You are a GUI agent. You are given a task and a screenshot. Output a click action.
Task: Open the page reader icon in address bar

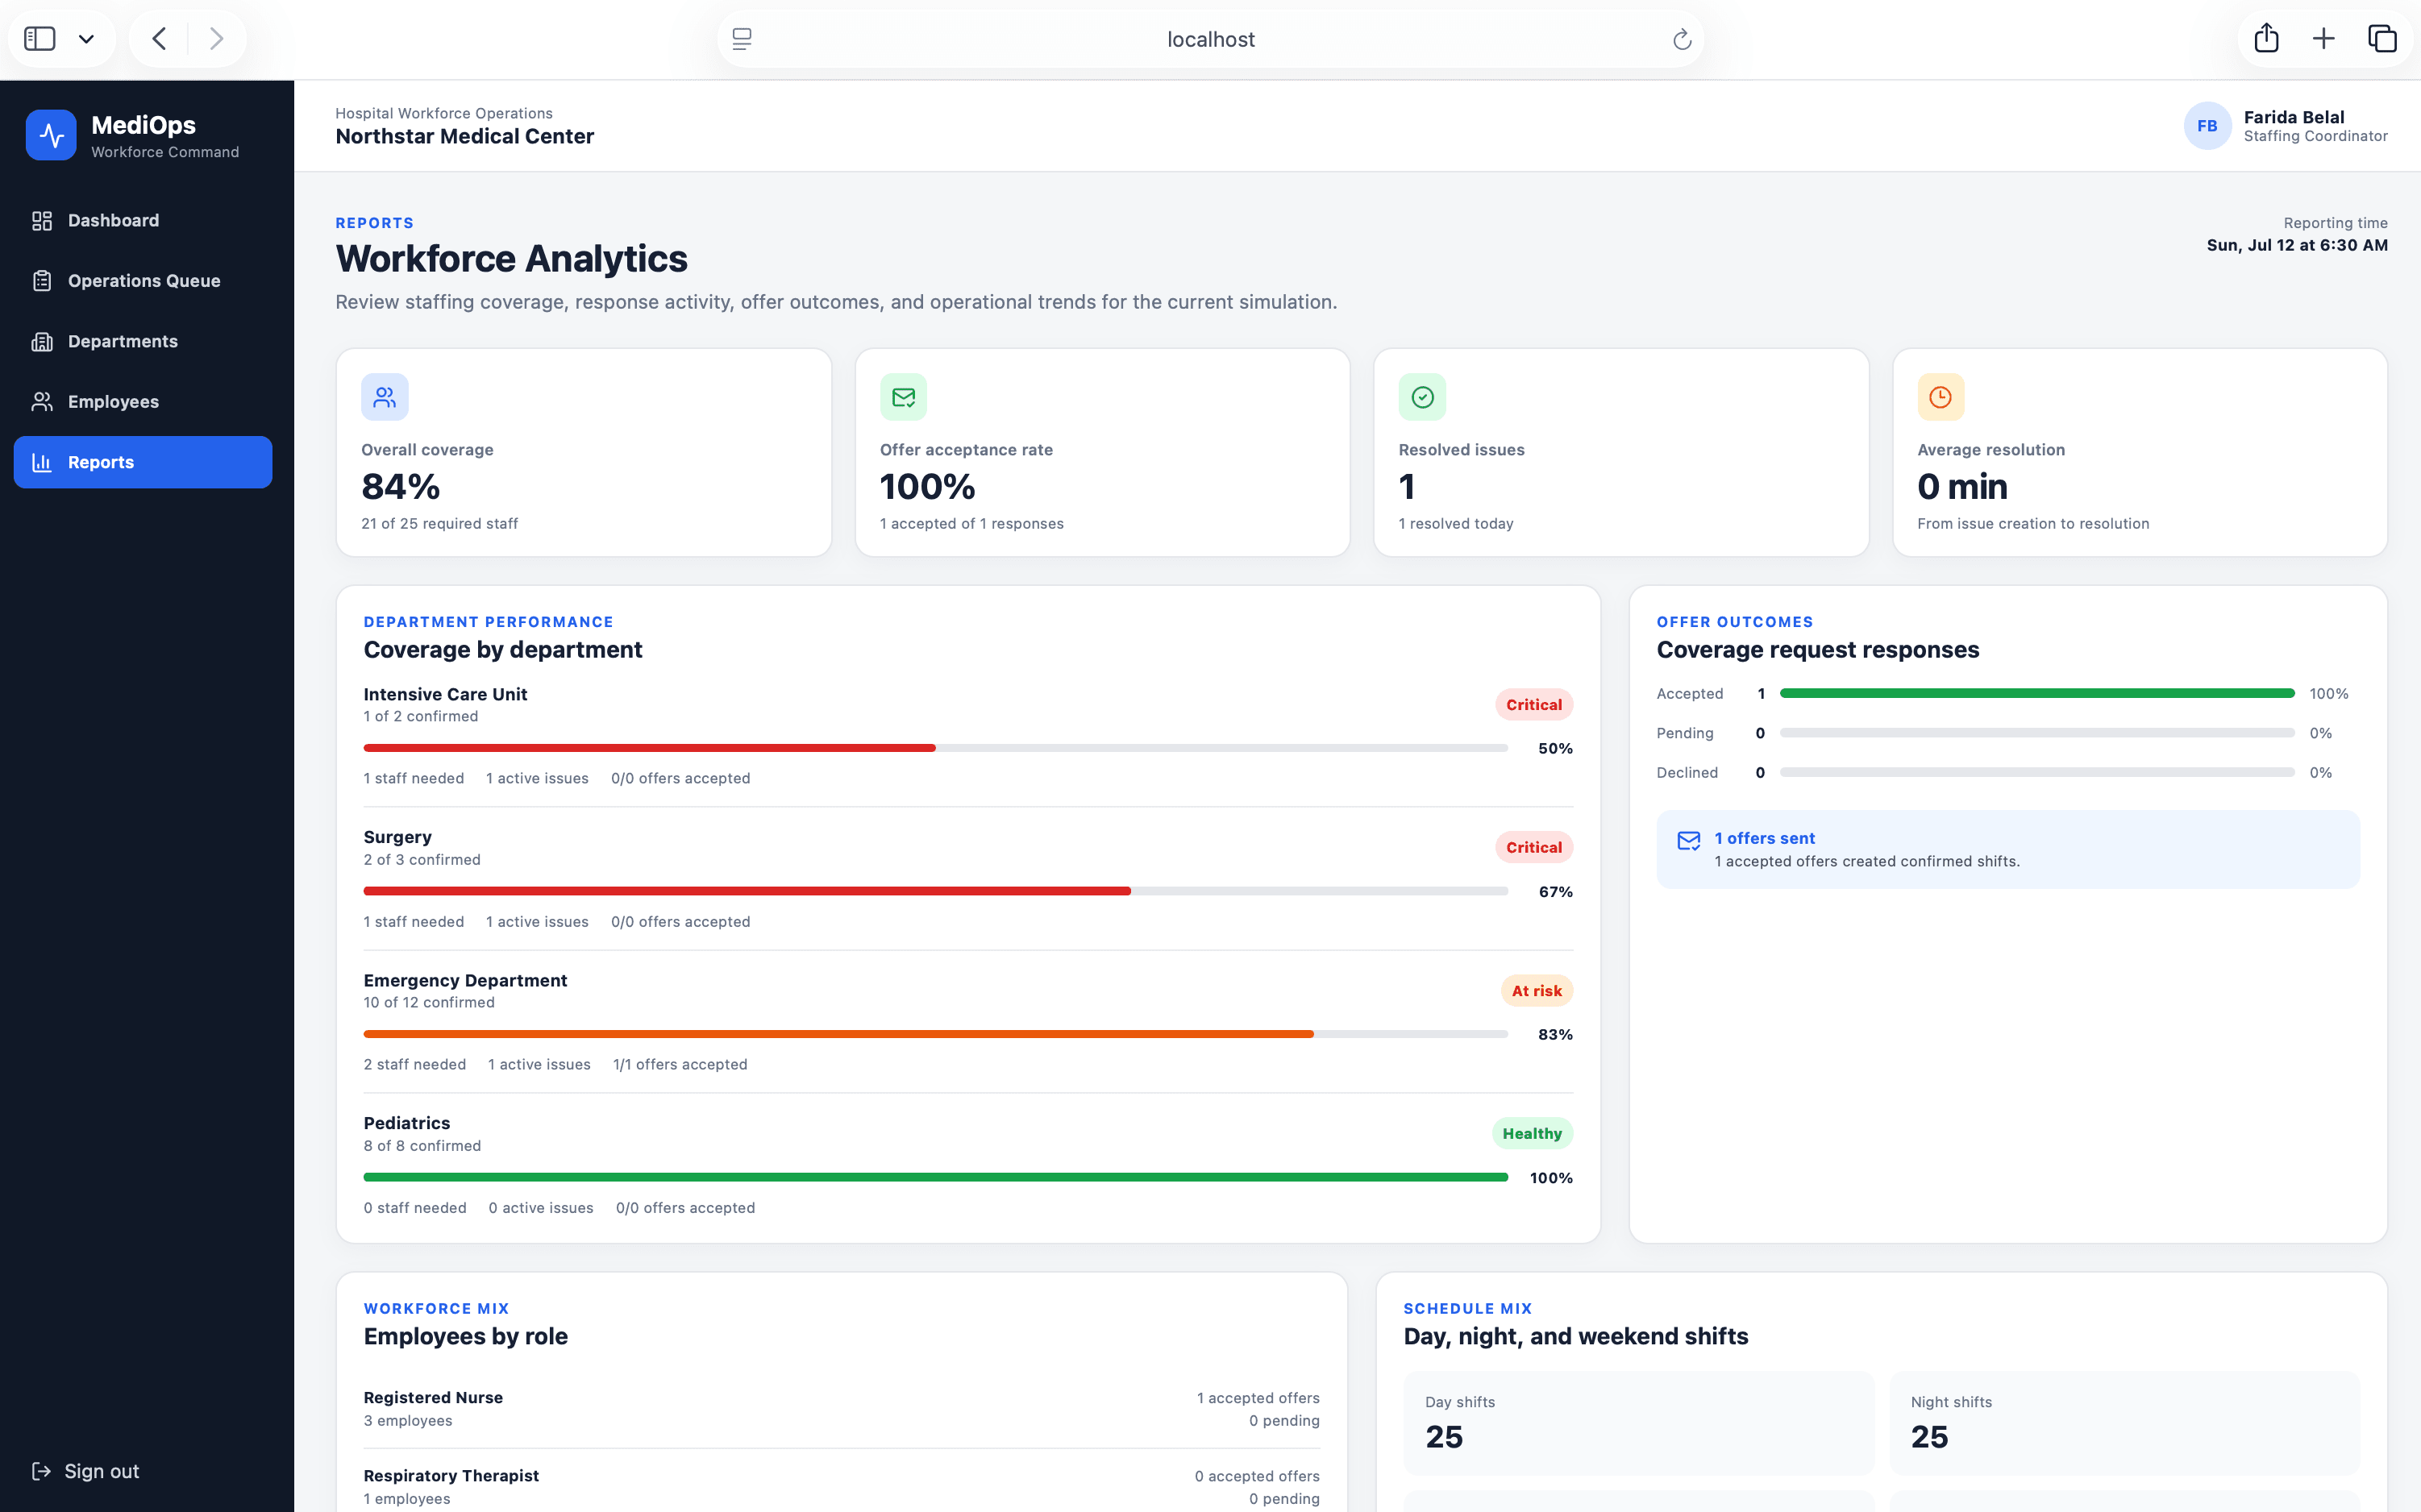pyautogui.click(x=742, y=39)
